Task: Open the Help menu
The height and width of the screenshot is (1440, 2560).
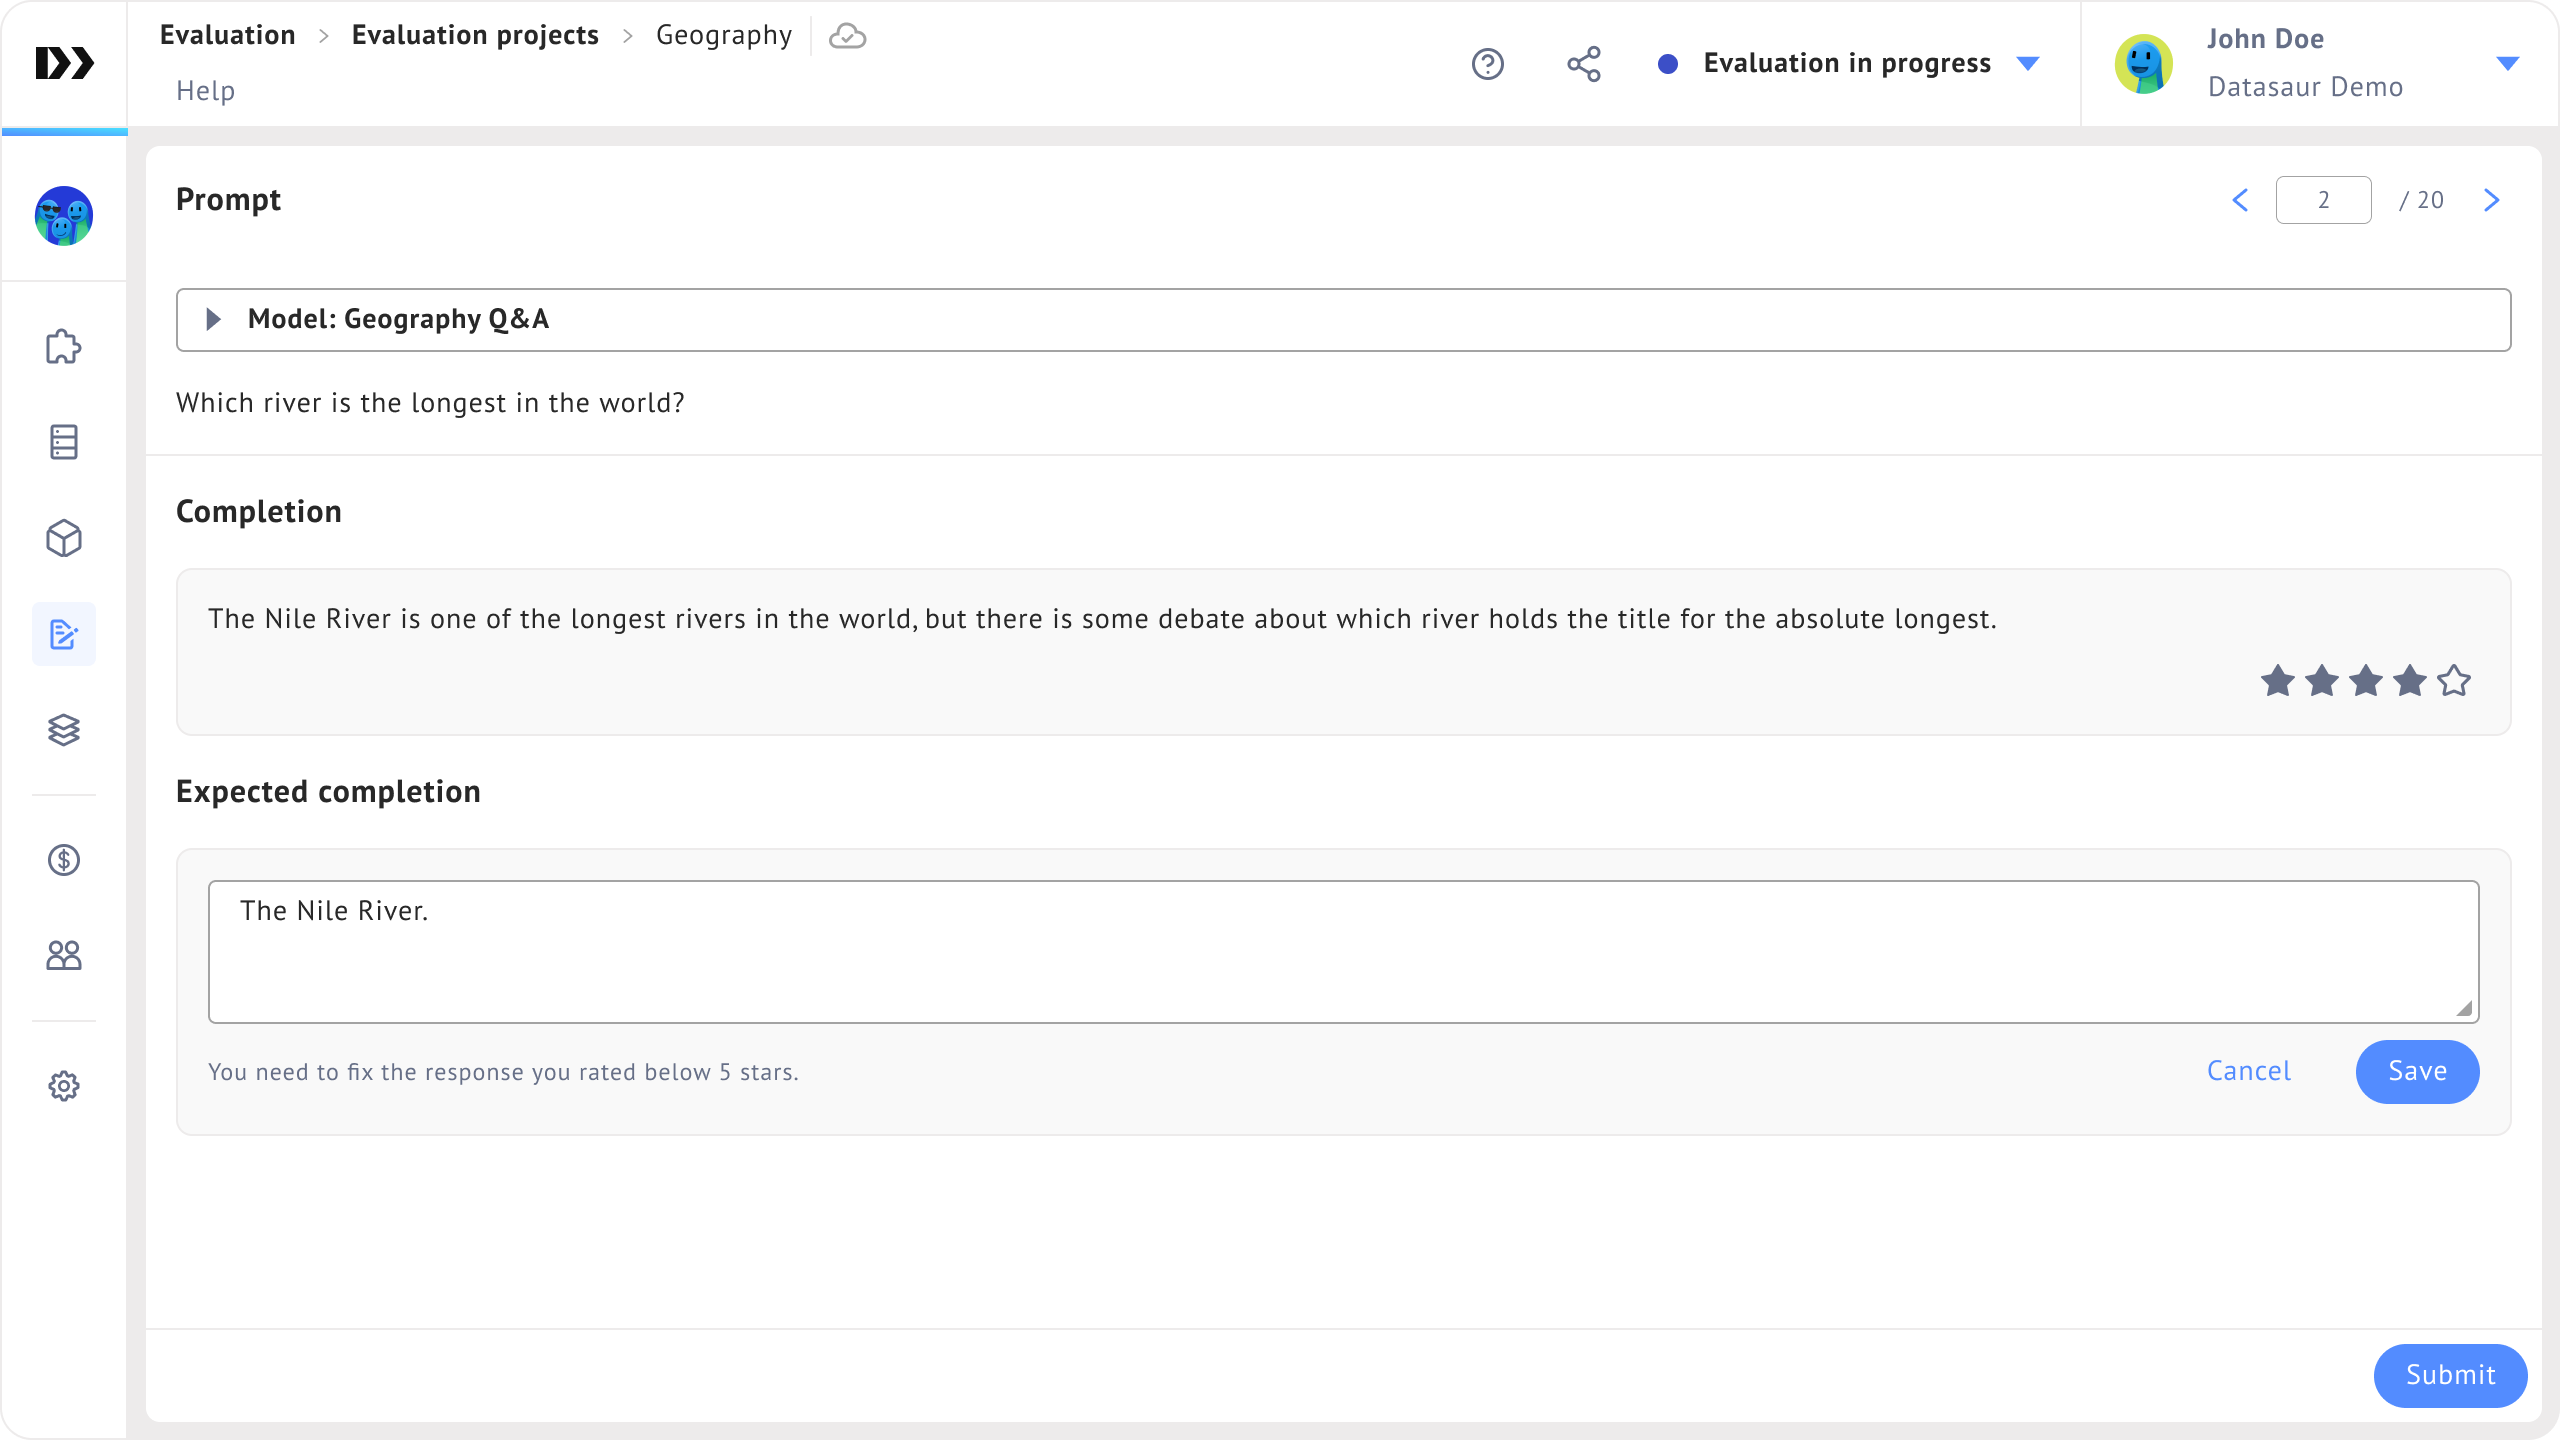Action: tap(205, 91)
